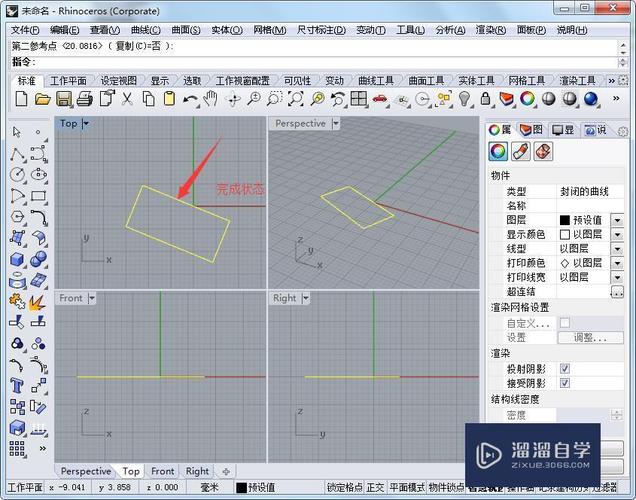Click the blue render sphere icon
The width and height of the screenshot is (636, 500).
click(591, 99)
